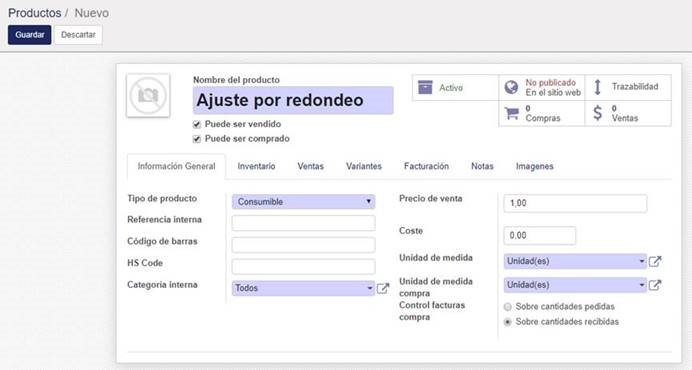The width and height of the screenshot is (692, 370).
Task: Click the Activo status button label
Action: point(451,88)
